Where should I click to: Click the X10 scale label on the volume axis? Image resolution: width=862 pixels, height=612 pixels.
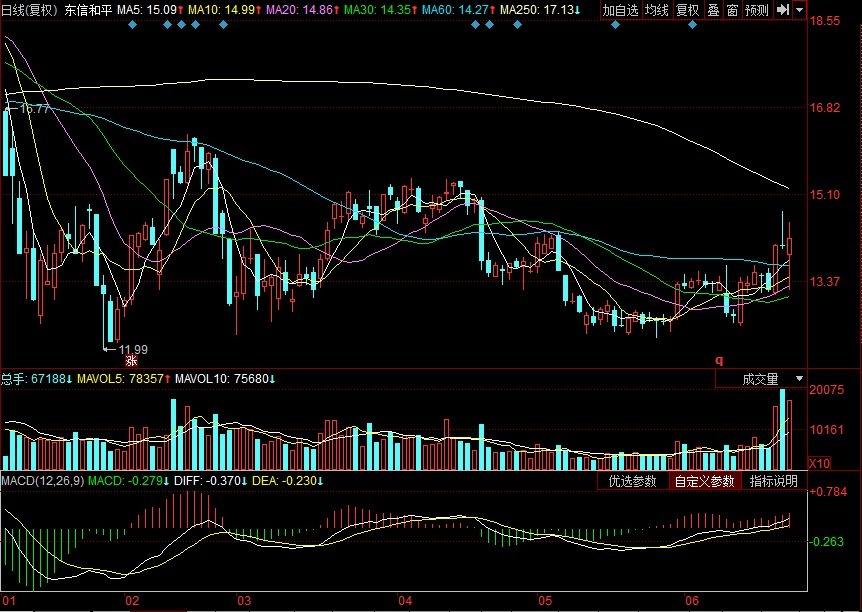click(x=819, y=463)
